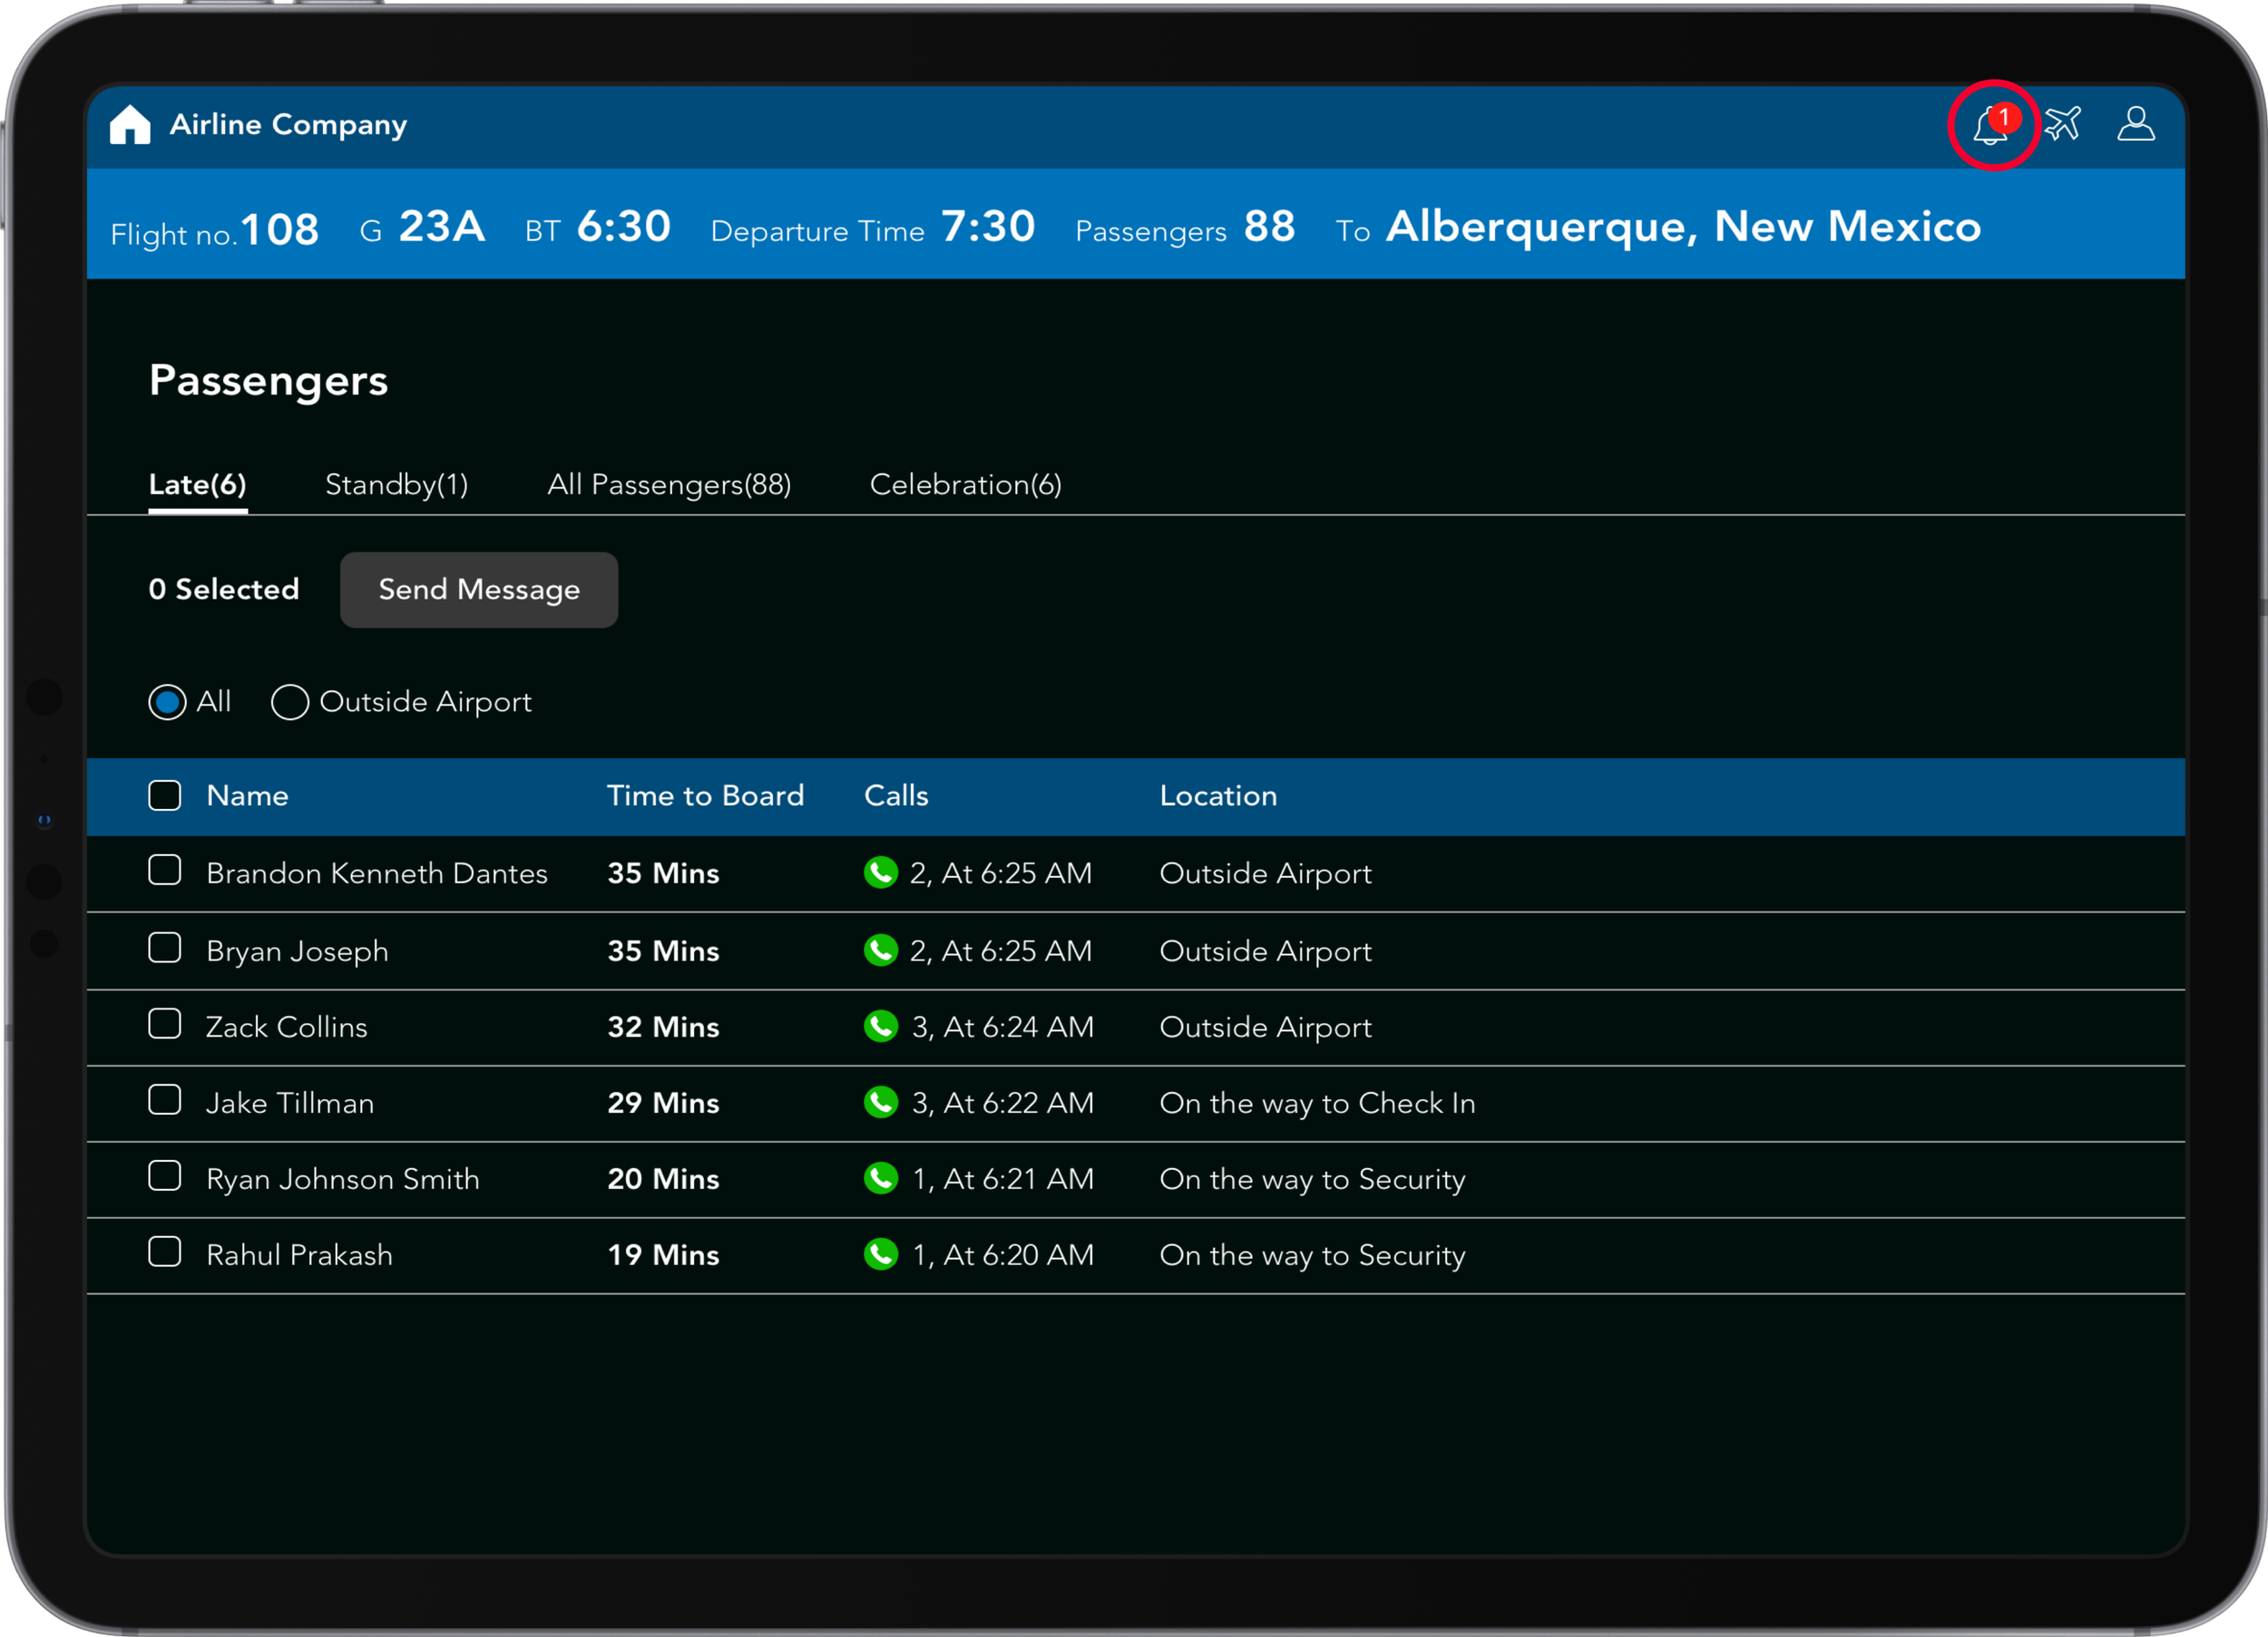The width and height of the screenshot is (2268, 1637).
Task: Click the Airline Company title link
Action: [x=288, y=125]
